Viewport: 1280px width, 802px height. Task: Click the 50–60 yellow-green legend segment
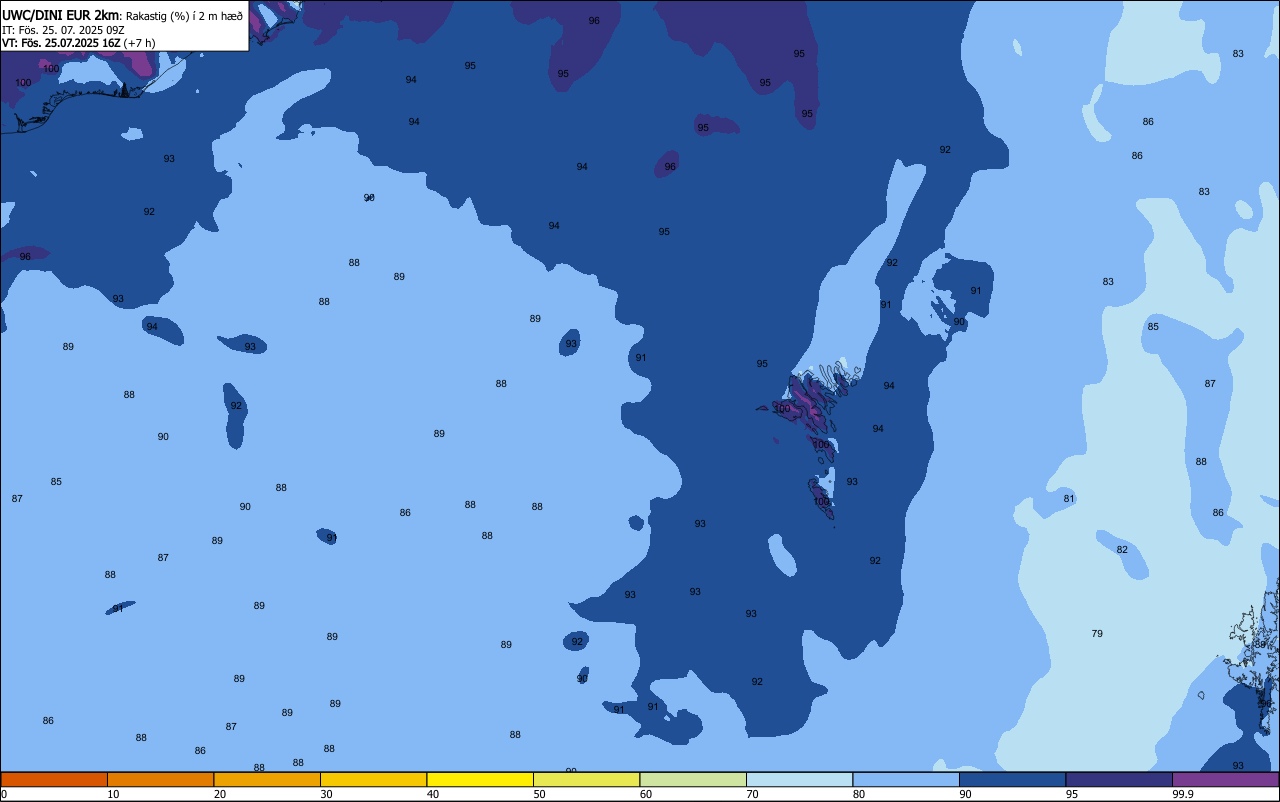point(586,779)
